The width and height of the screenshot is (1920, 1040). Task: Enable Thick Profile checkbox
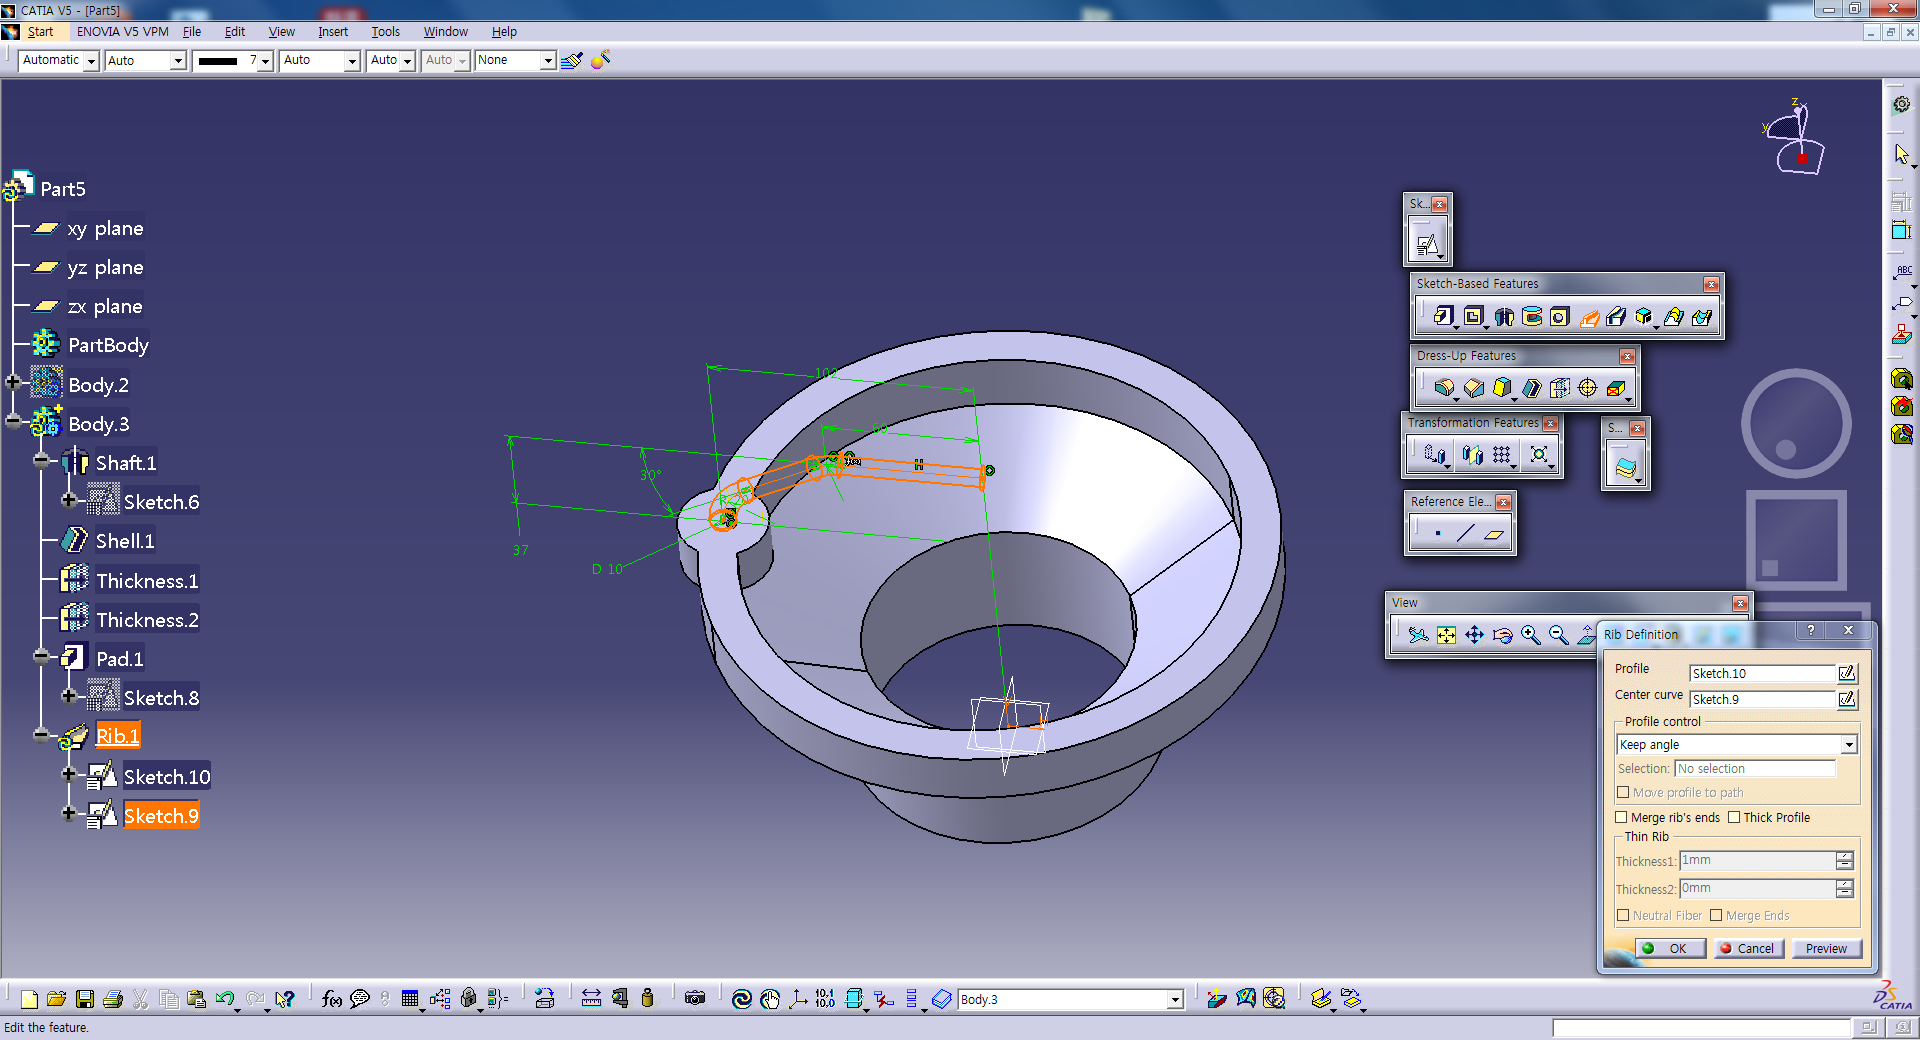click(1734, 817)
